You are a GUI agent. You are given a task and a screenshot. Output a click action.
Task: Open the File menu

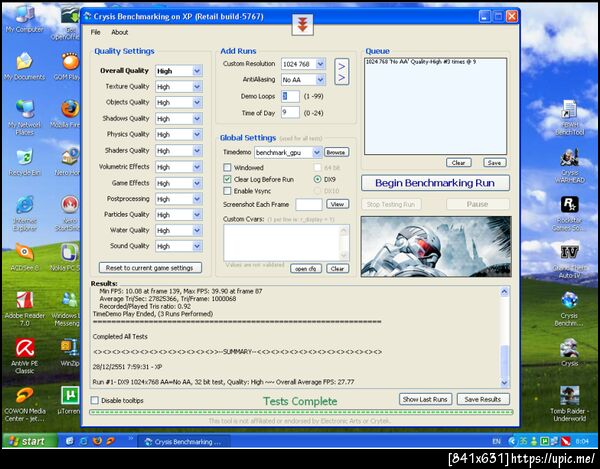pos(95,32)
